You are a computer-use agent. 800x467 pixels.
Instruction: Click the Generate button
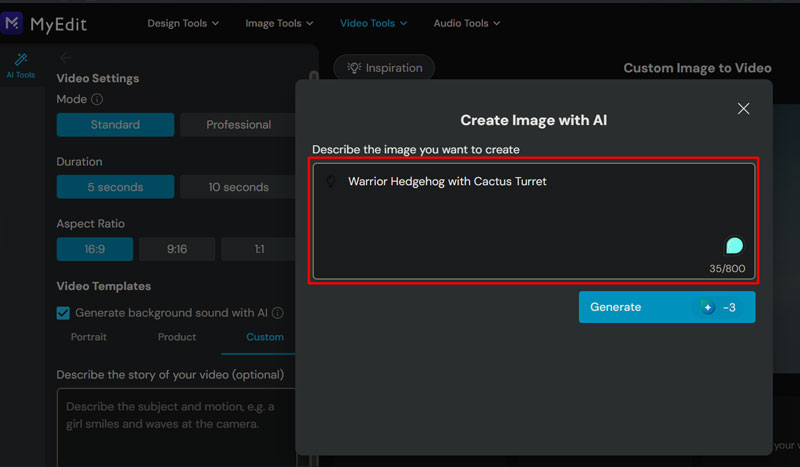[x=666, y=307]
